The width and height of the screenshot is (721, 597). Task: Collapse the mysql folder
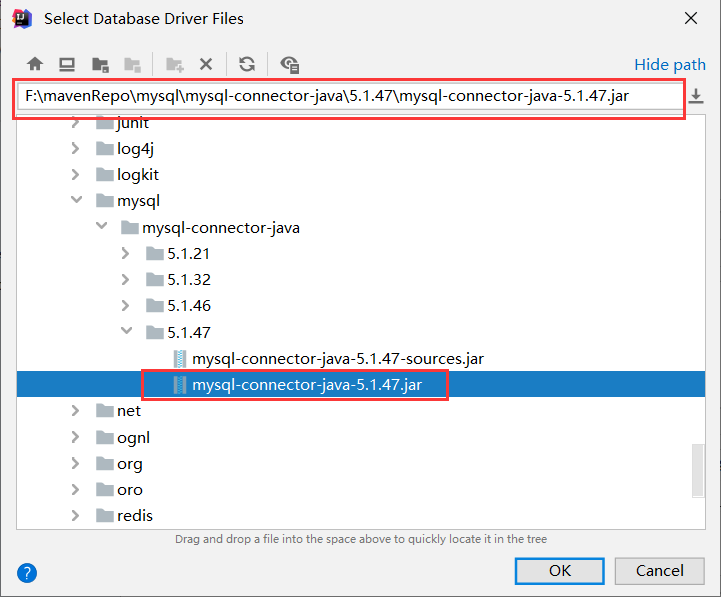coord(76,200)
